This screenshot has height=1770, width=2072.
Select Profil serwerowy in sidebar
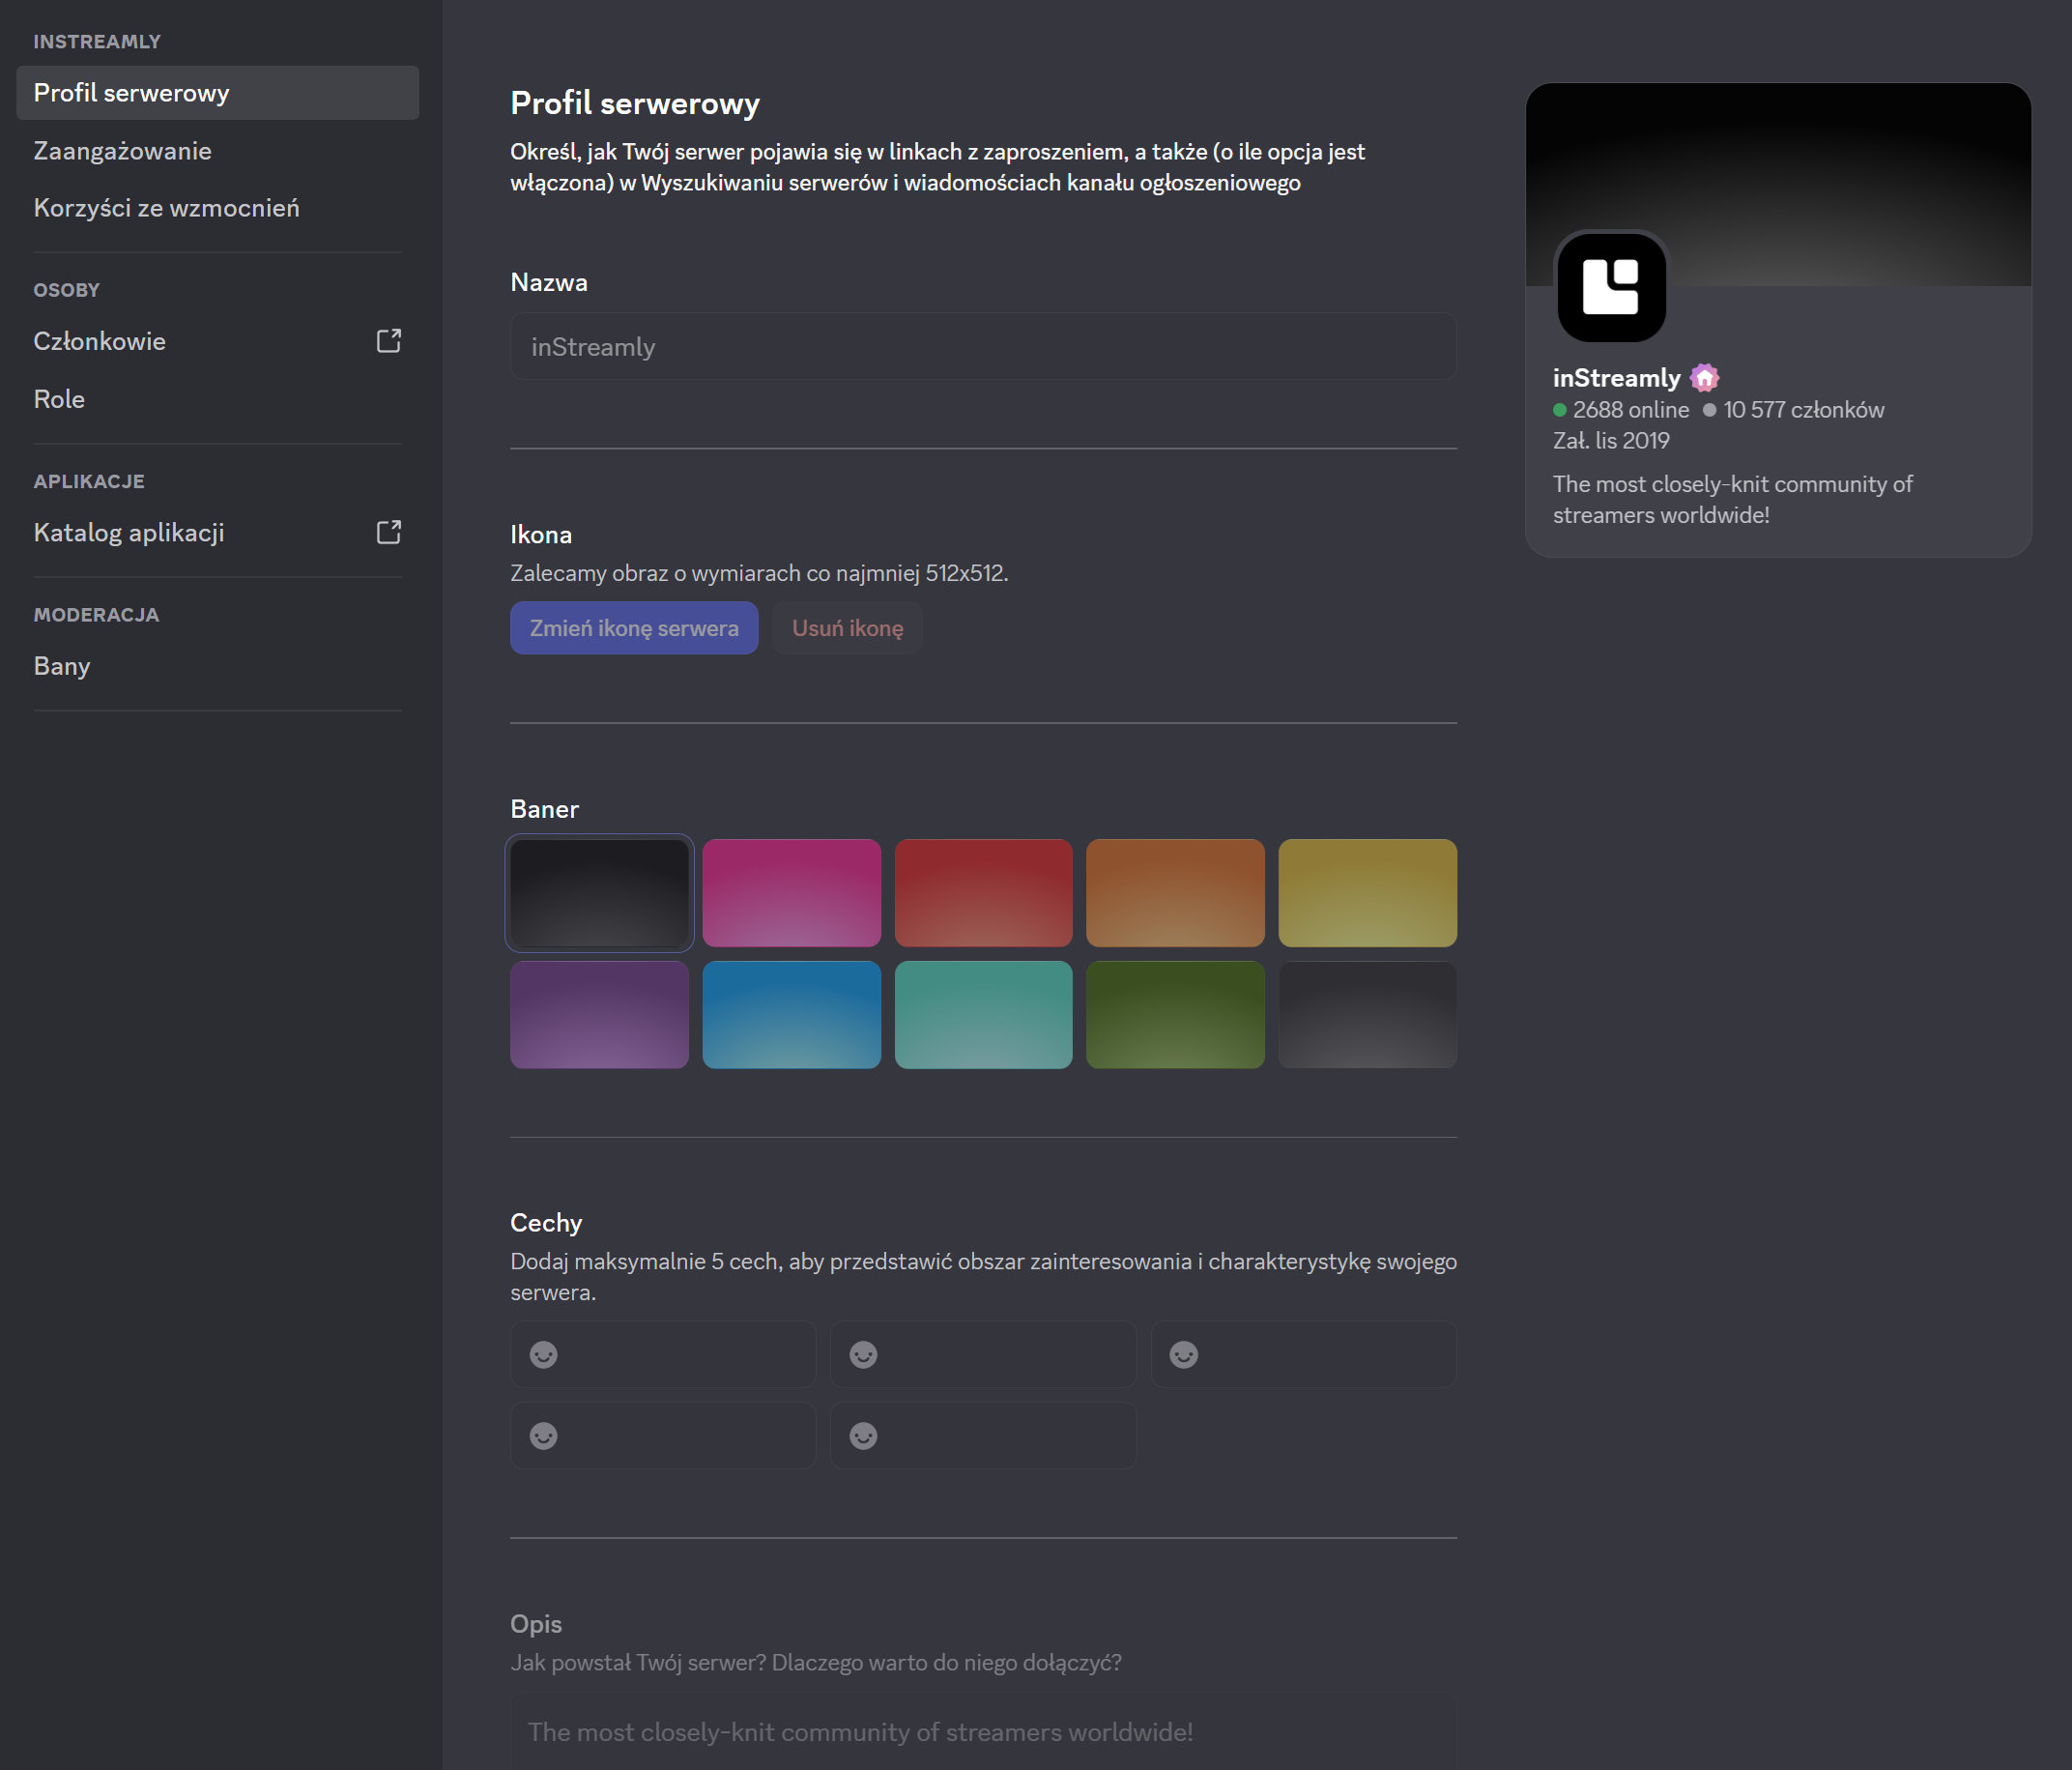(217, 93)
